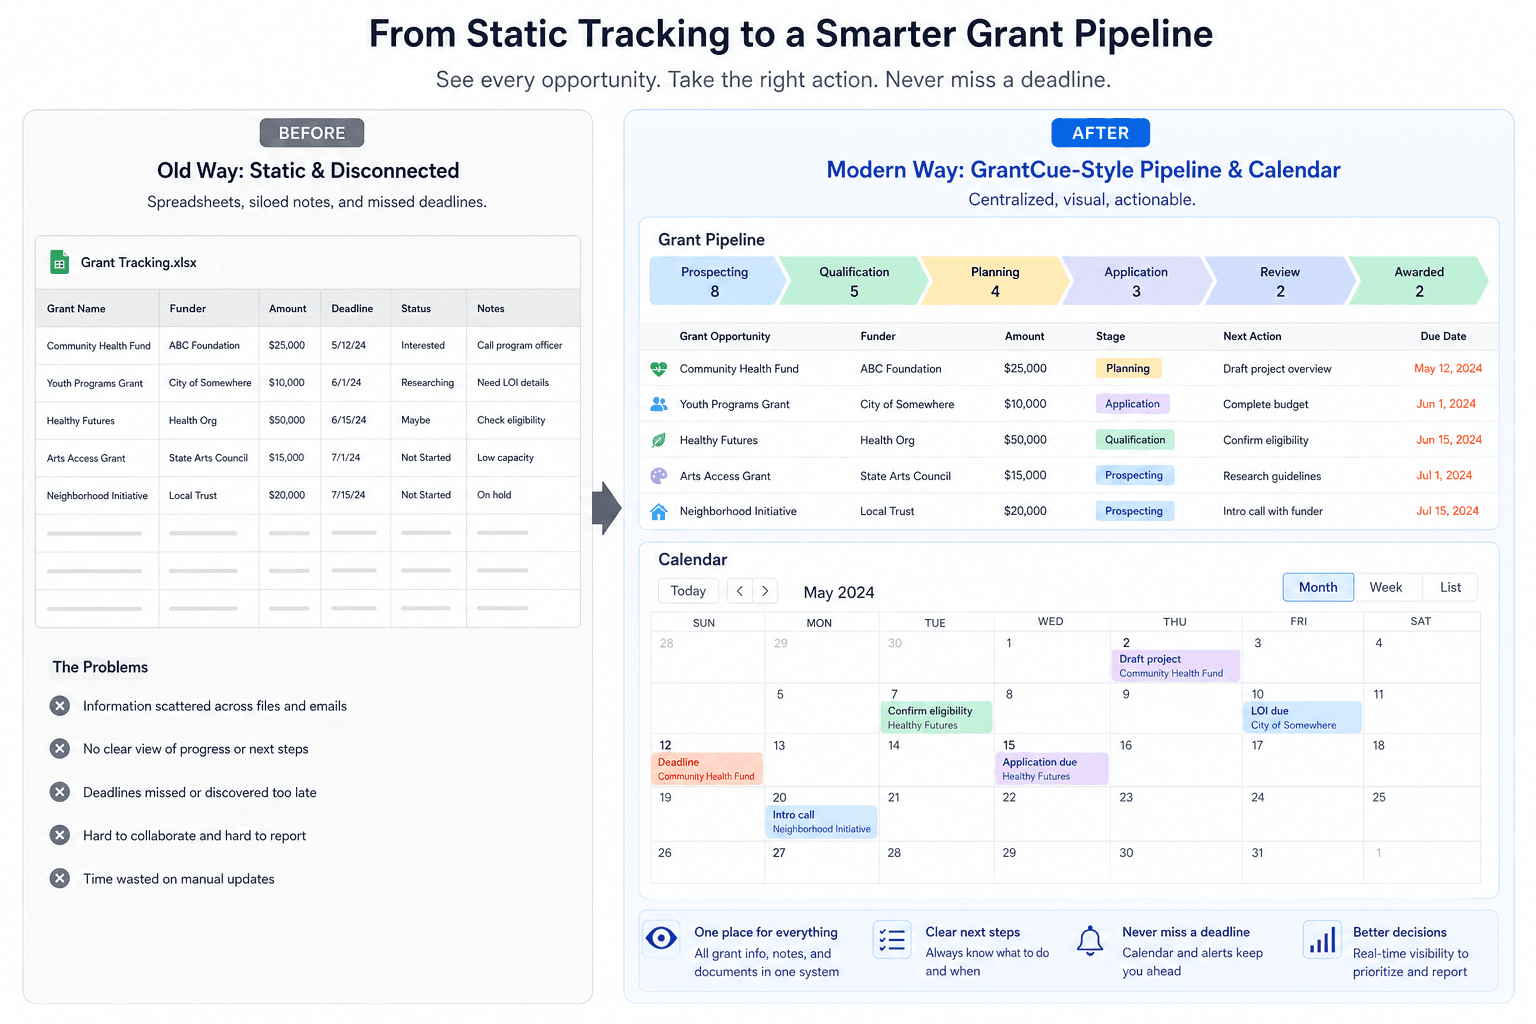Click the BEFORE label badge

point(312,133)
